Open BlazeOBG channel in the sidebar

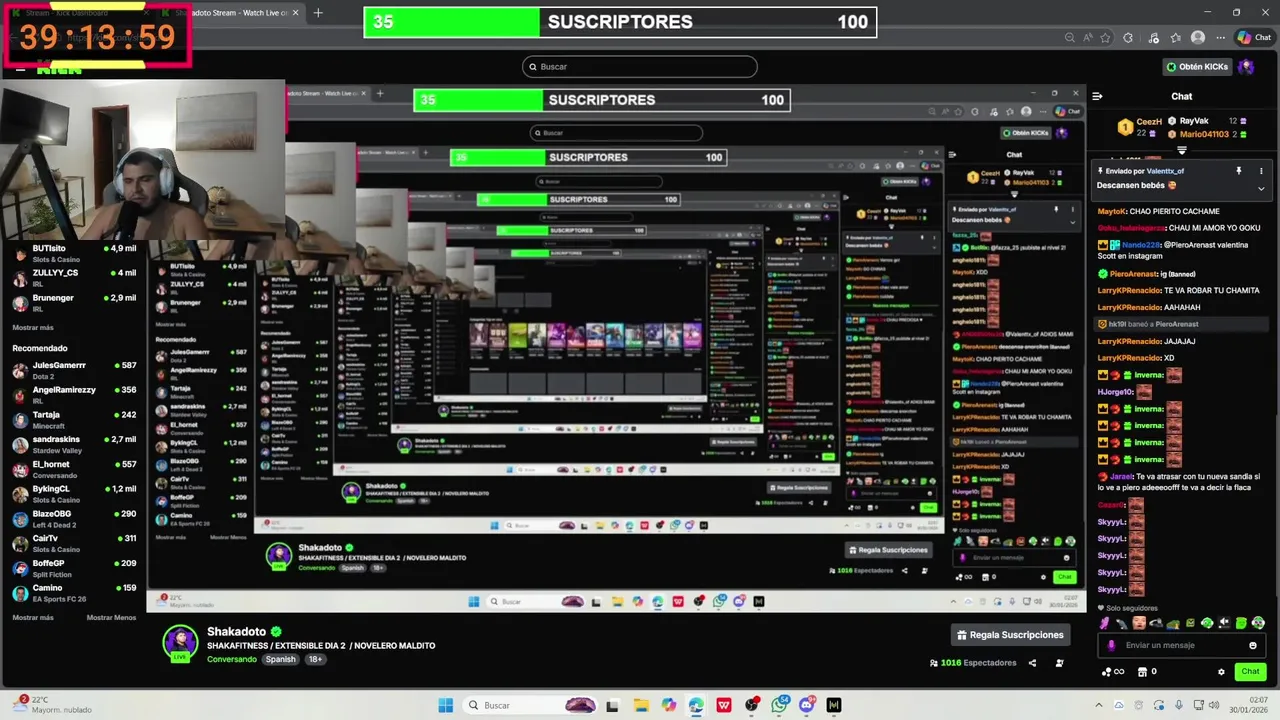tap(74, 518)
